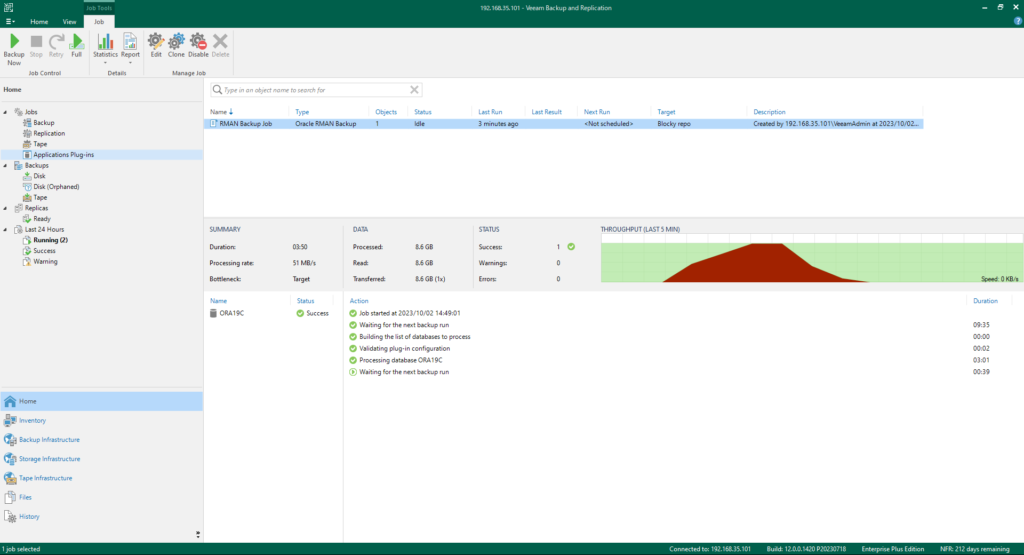Switch to the View ribbon tab
This screenshot has height=555, width=1024.
pyautogui.click(x=69, y=22)
